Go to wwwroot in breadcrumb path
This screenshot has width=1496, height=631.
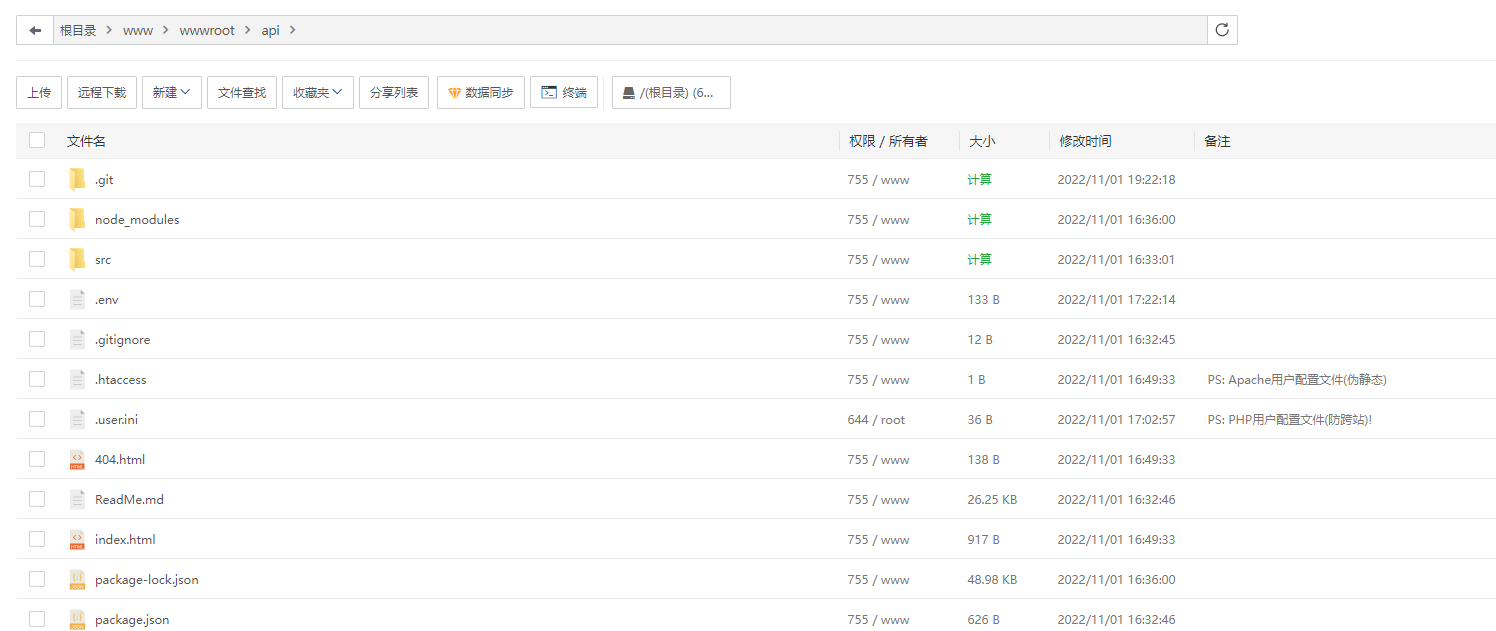[x=207, y=30]
